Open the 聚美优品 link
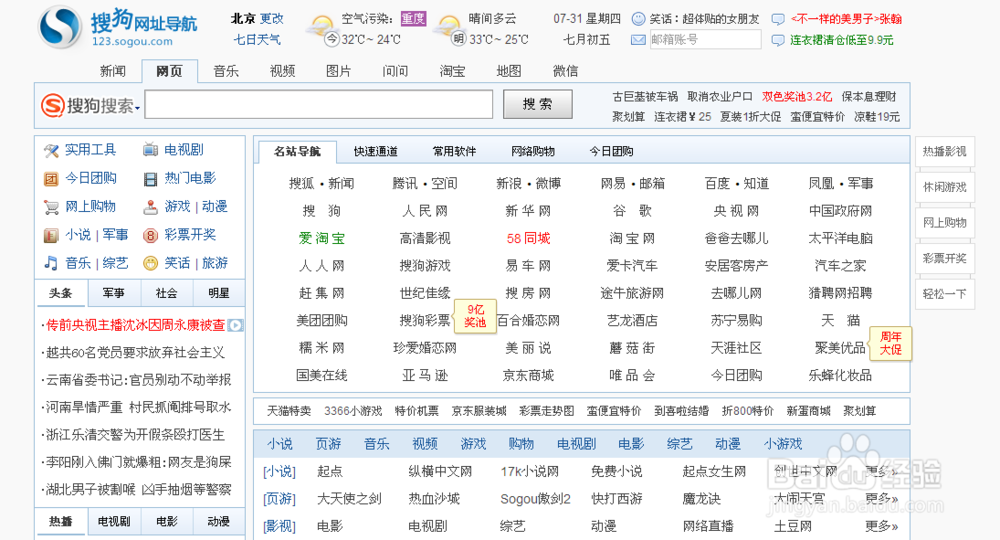This screenshot has width=1000, height=540. coord(840,348)
